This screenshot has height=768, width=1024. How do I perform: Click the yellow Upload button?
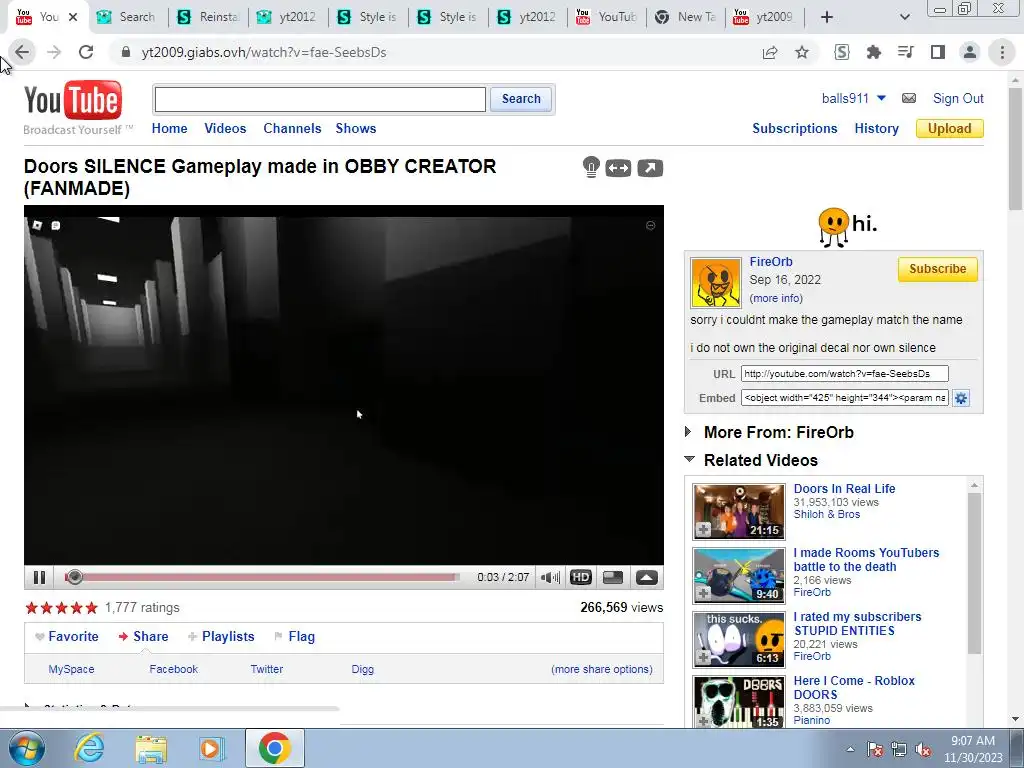(x=950, y=129)
